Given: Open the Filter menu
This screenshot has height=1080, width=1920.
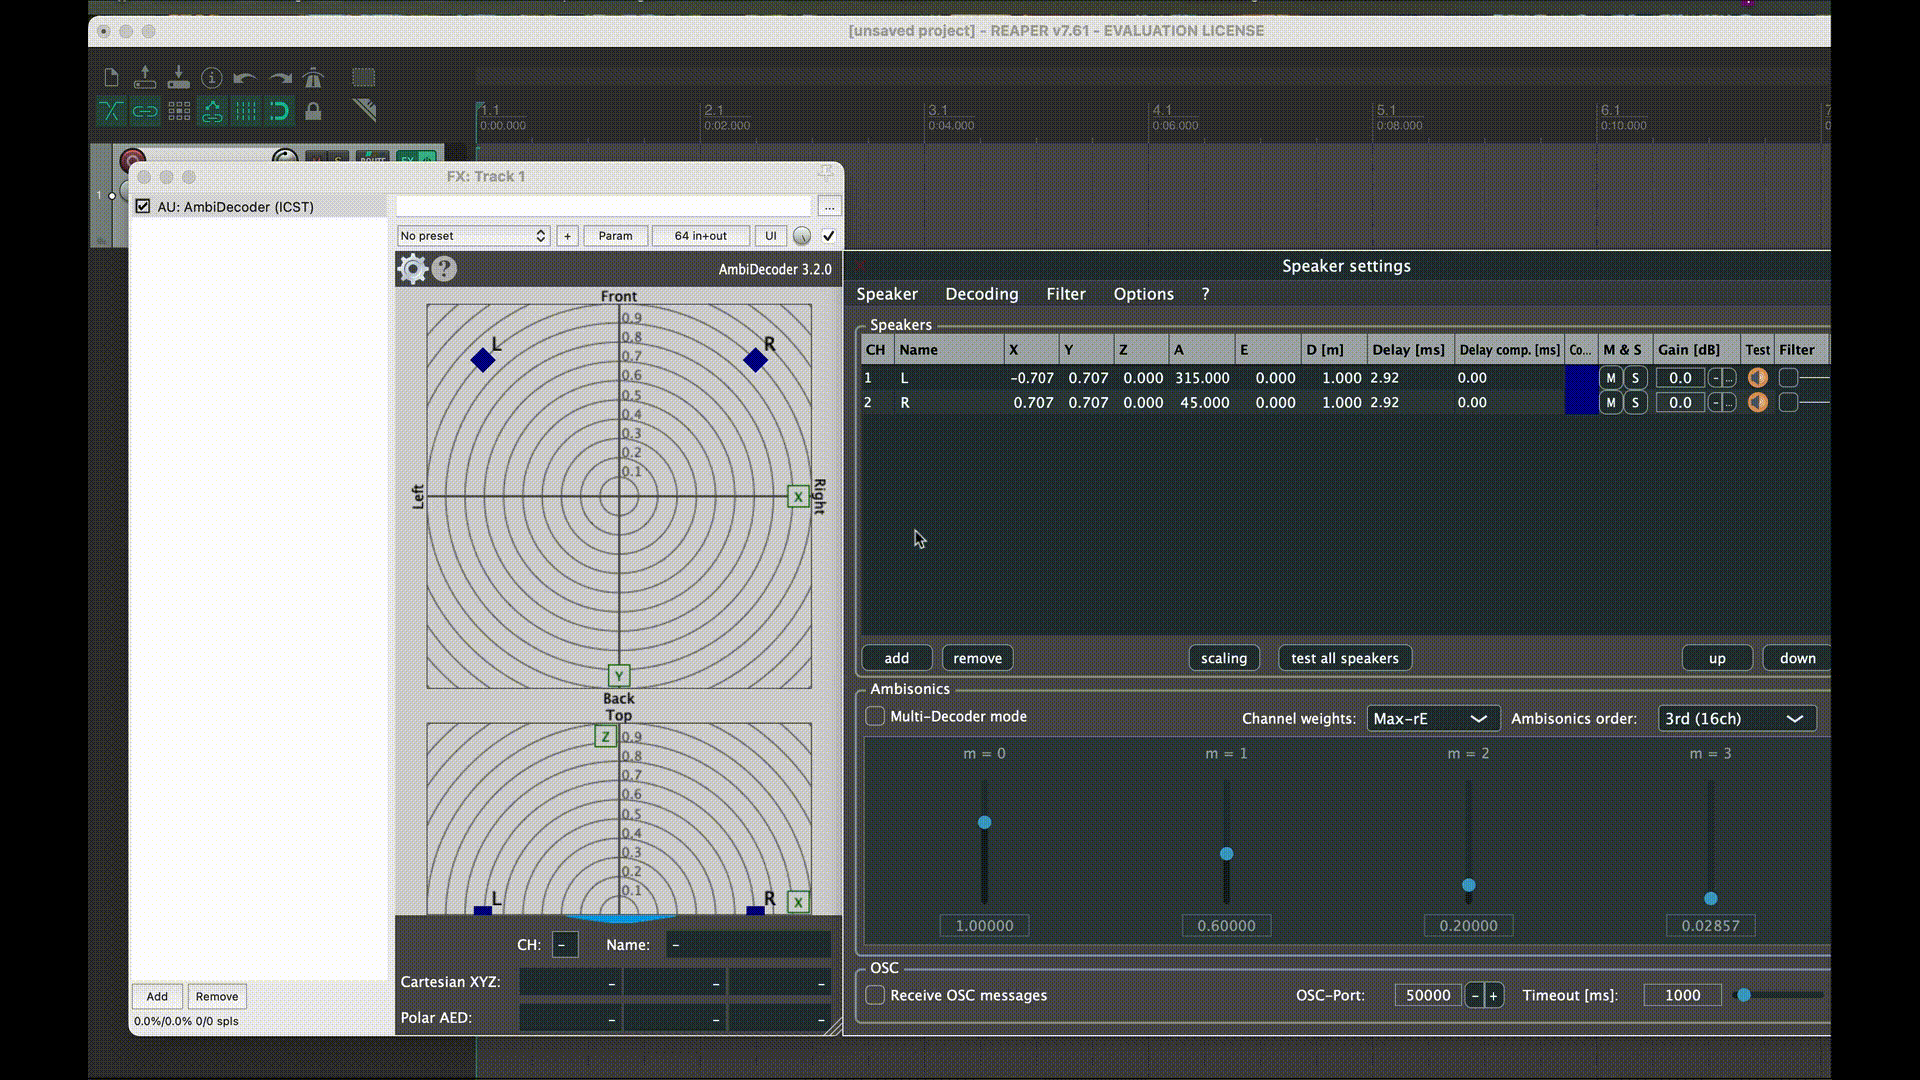Looking at the screenshot, I should [x=1065, y=294].
